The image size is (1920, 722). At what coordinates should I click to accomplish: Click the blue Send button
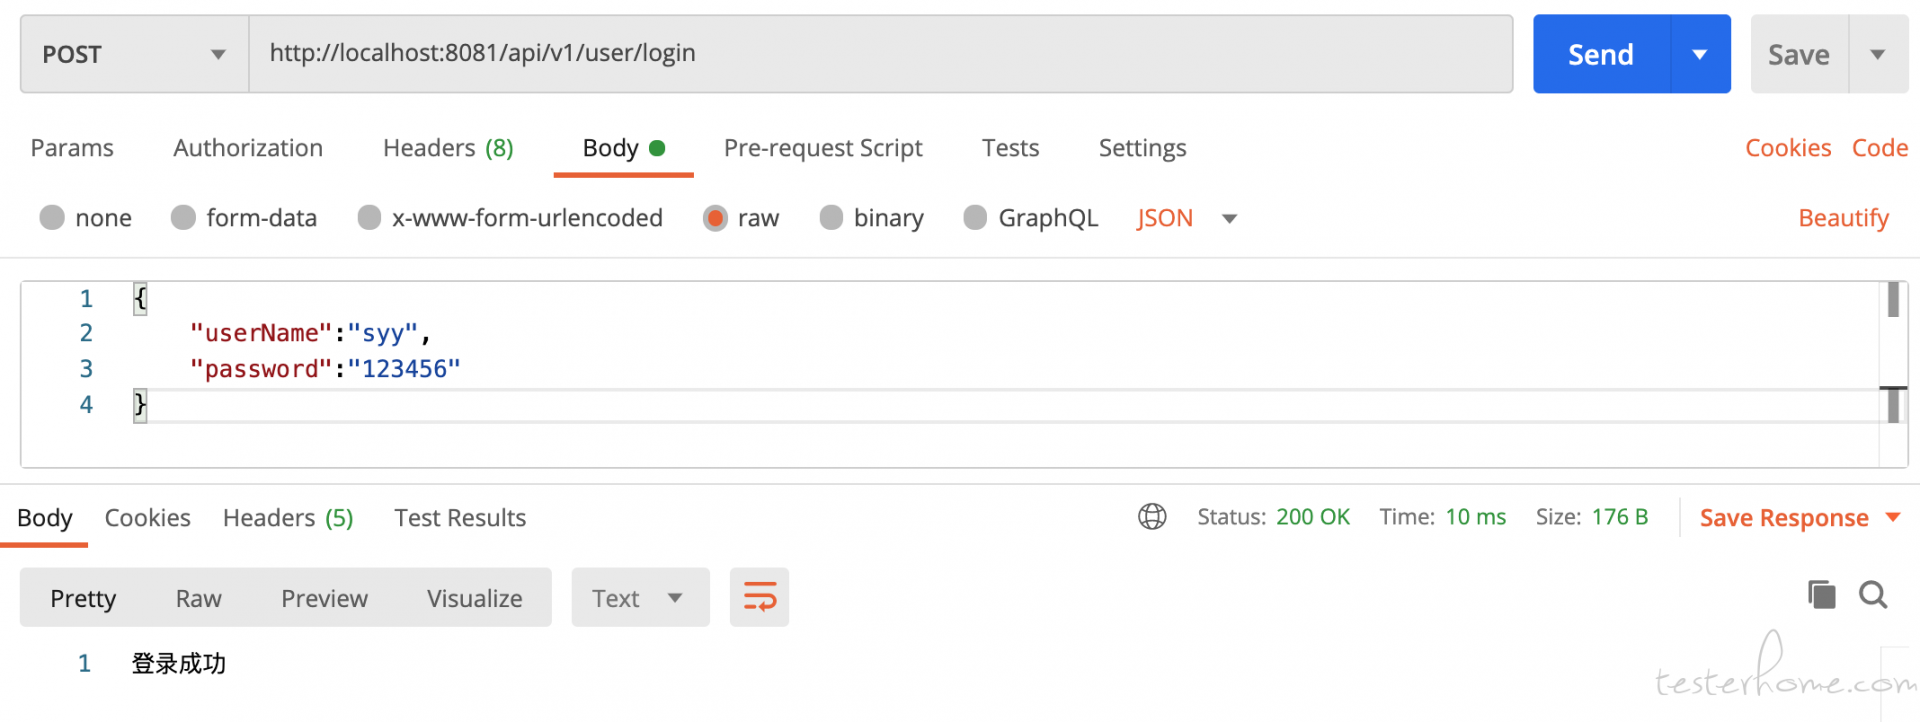tap(1601, 54)
